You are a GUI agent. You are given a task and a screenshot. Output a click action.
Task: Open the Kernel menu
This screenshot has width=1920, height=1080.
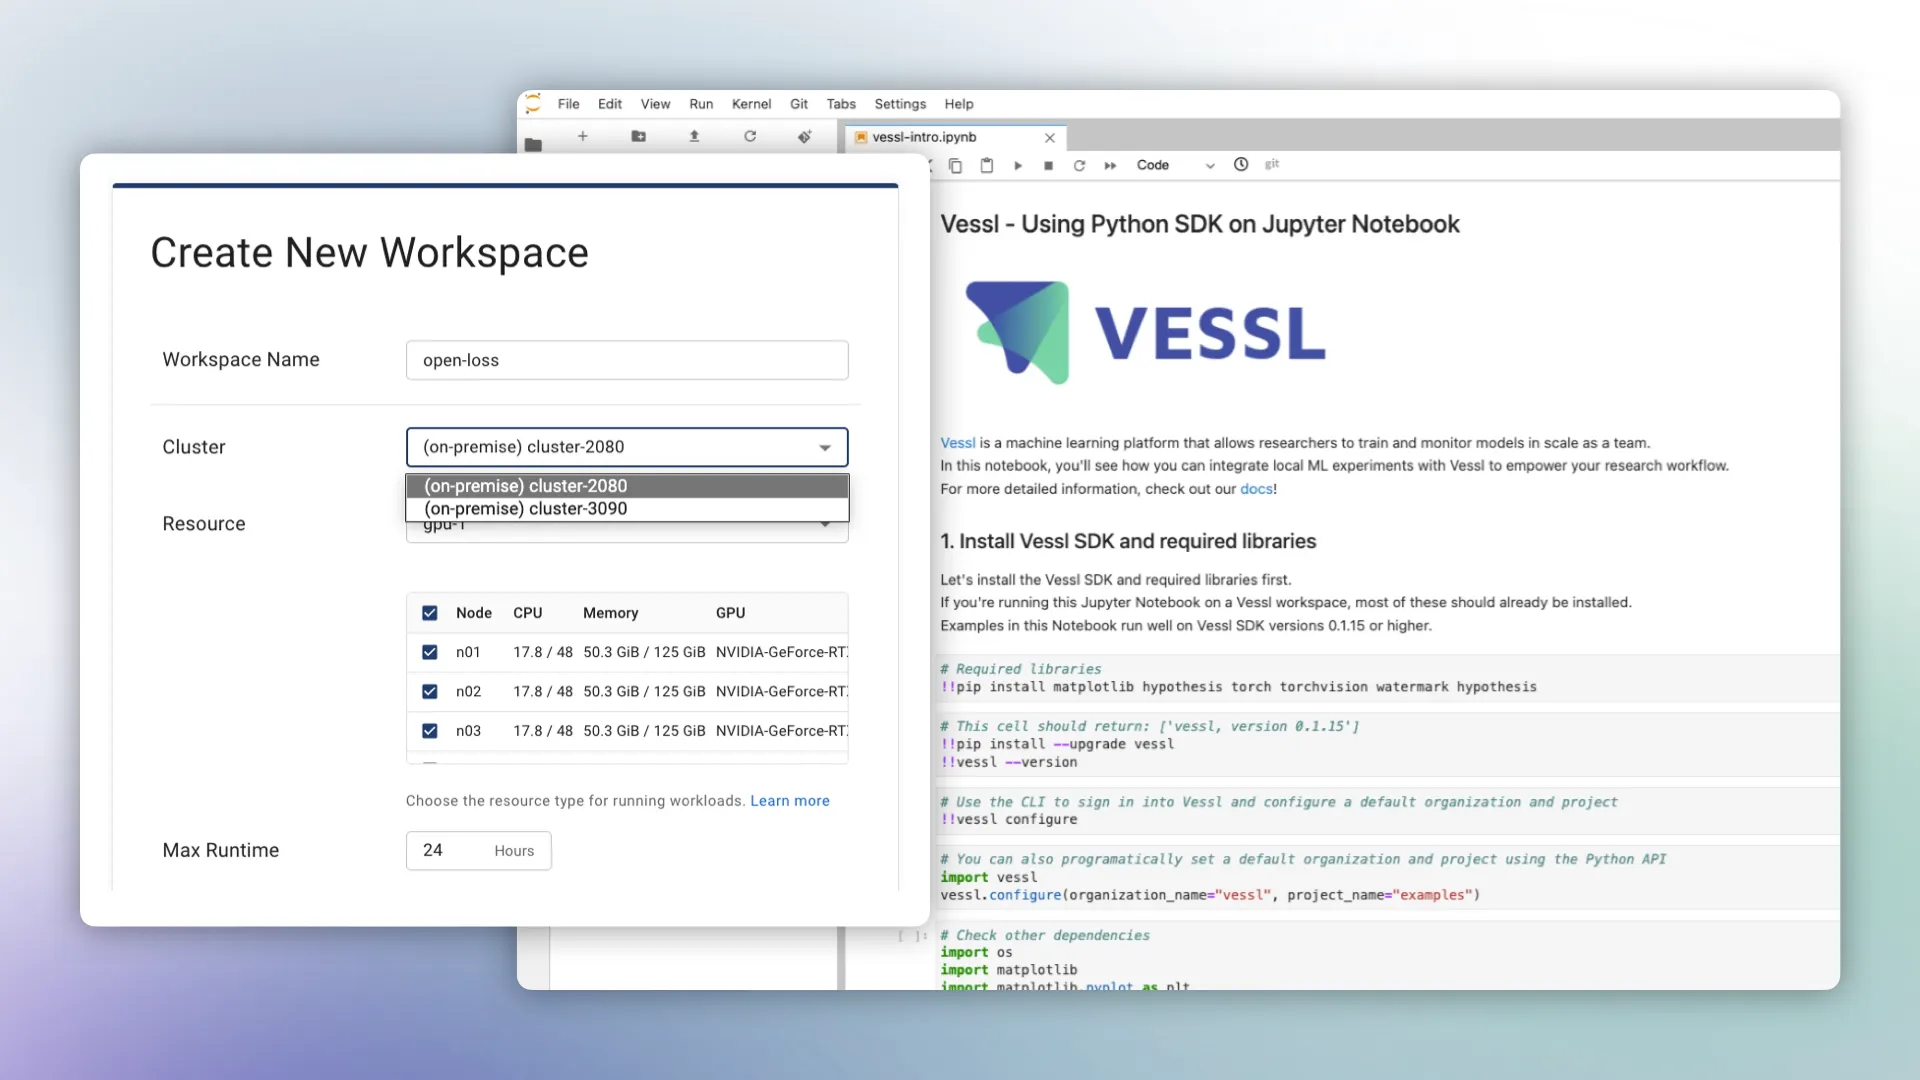click(x=751, y=104)
